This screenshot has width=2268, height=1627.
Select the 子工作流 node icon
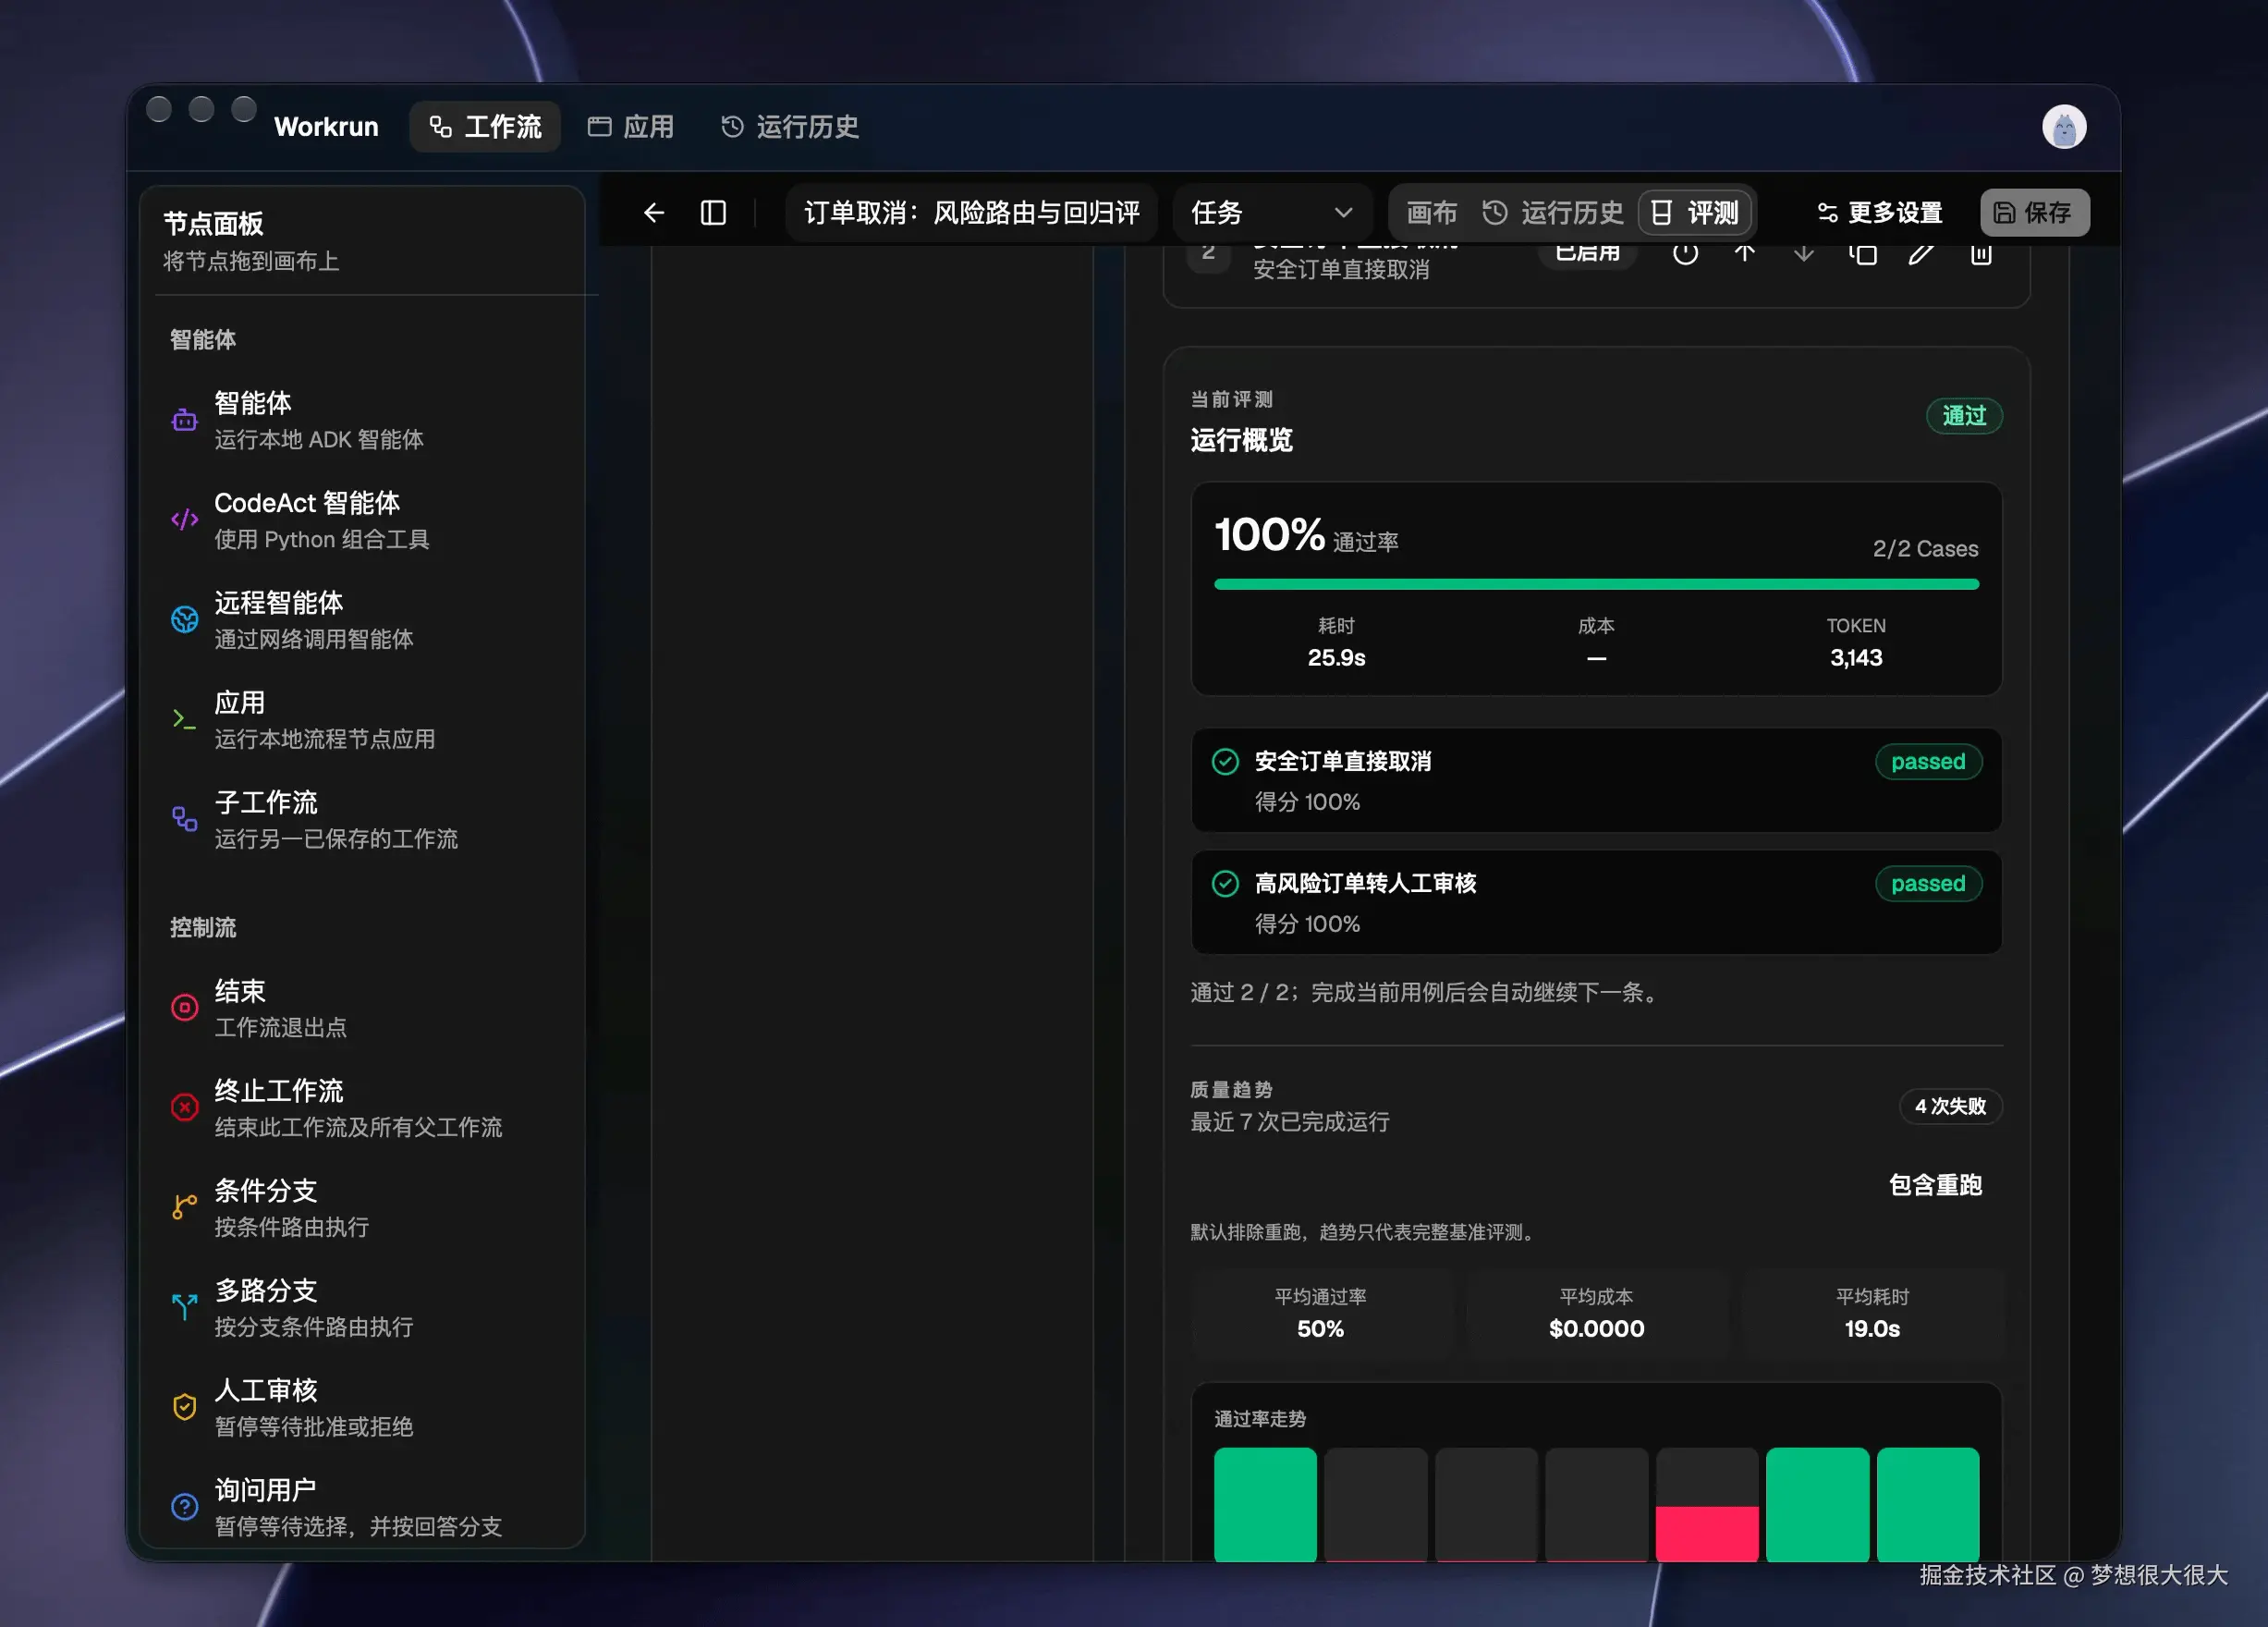(x=185, y=820)
